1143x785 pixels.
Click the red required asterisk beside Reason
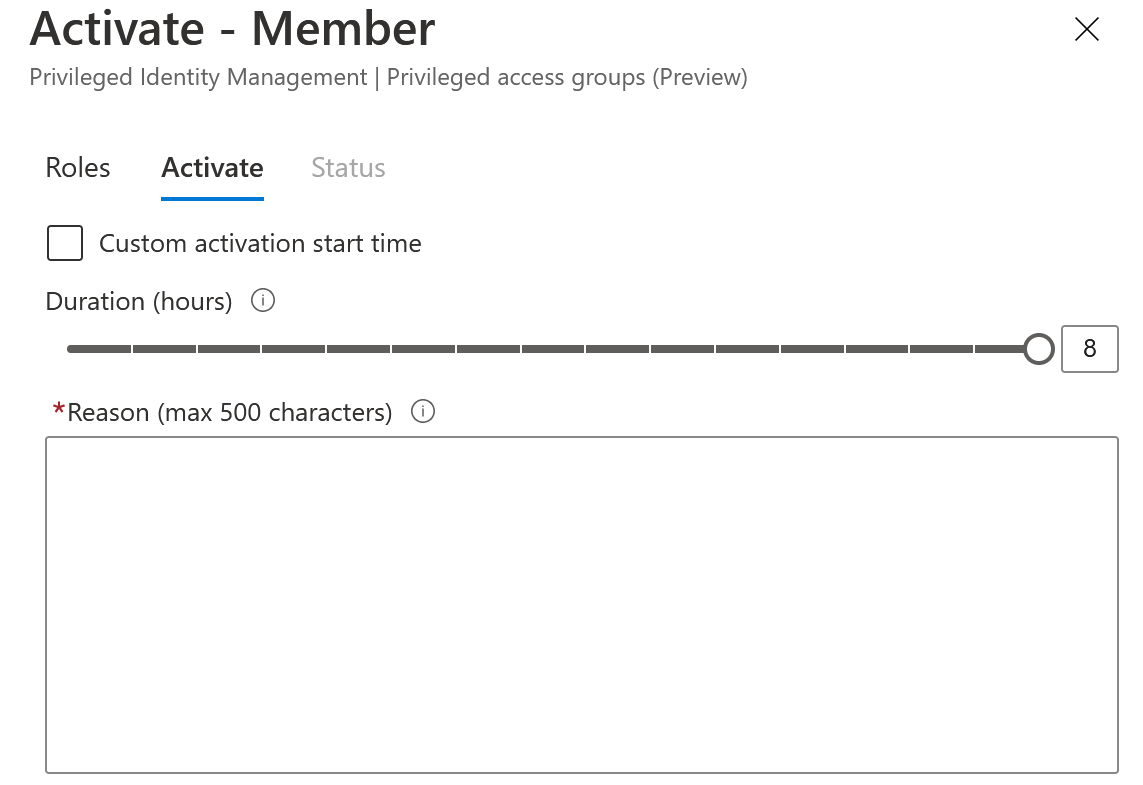pos(58,410)
